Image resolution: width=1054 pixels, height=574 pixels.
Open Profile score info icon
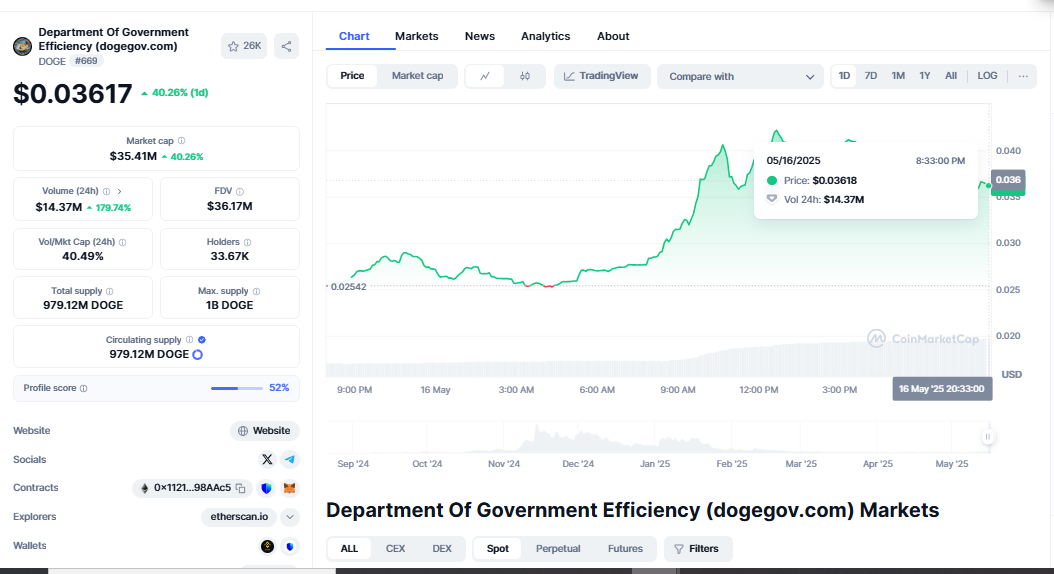83,388
